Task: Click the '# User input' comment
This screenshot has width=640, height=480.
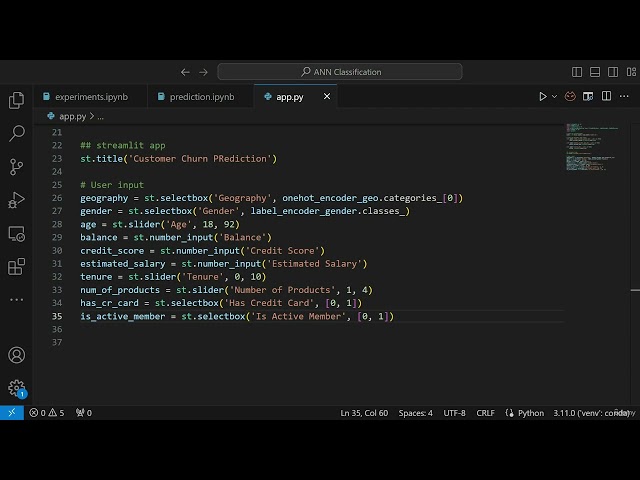Action: (112, 185)
